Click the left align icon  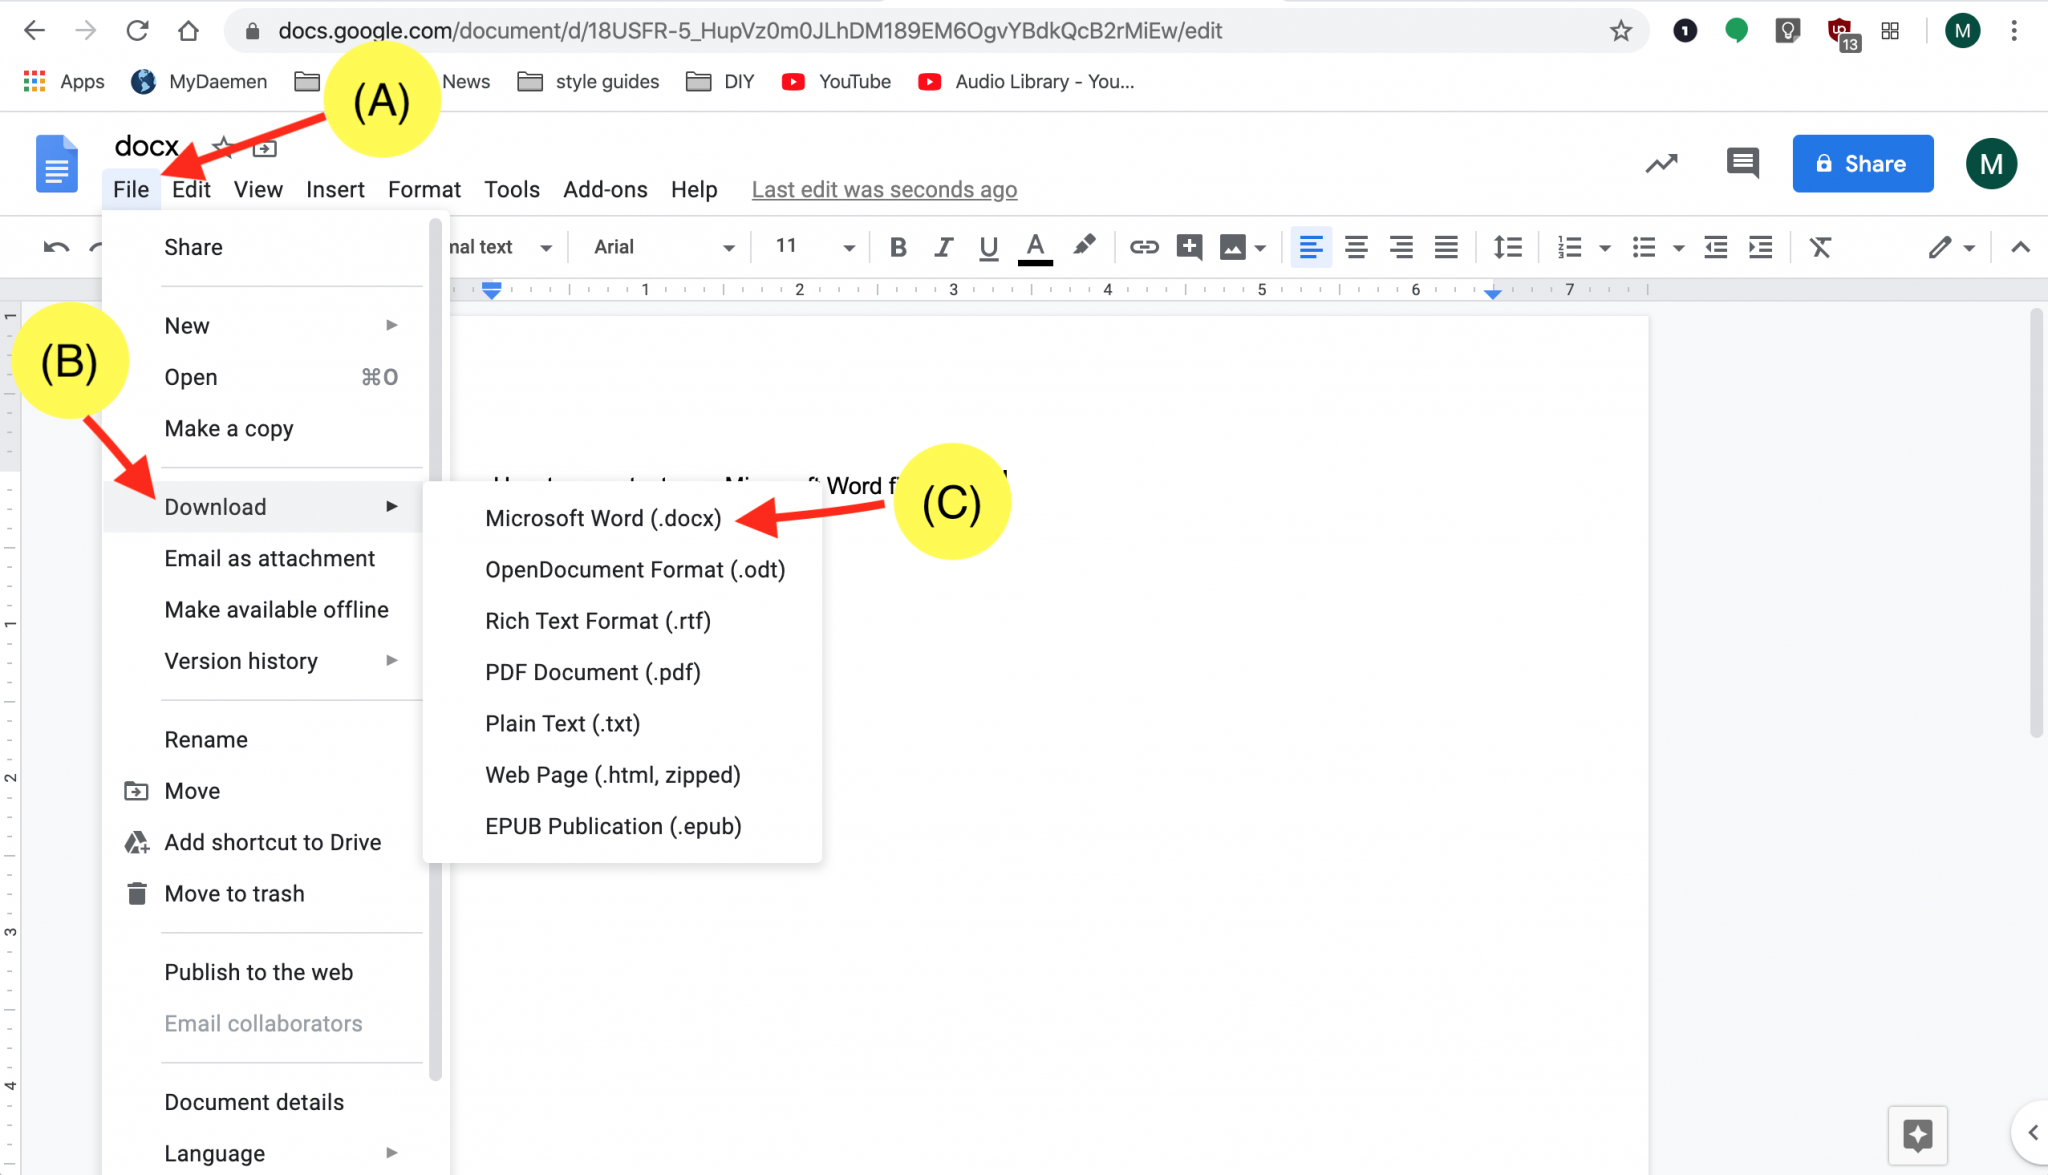point(1308,248)
